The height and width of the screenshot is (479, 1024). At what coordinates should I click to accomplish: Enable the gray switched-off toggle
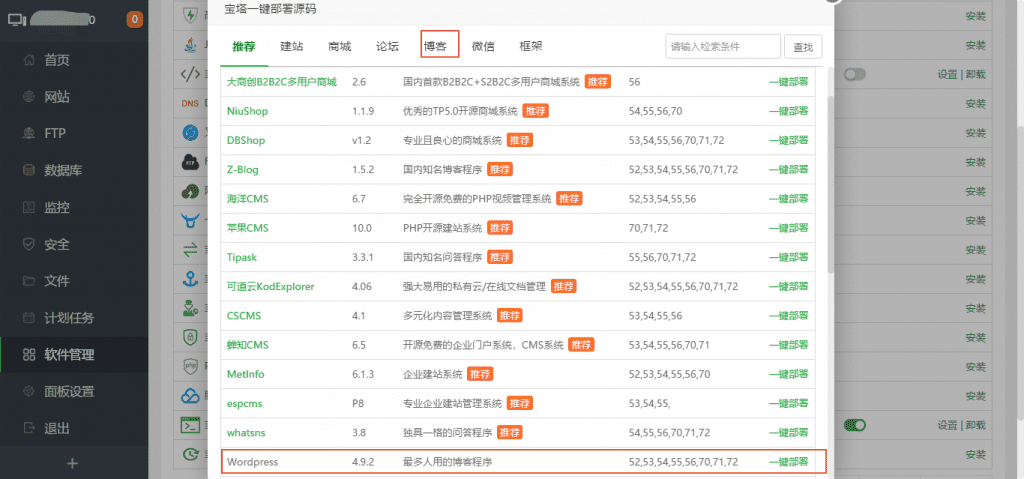click(x=854, y=74)
